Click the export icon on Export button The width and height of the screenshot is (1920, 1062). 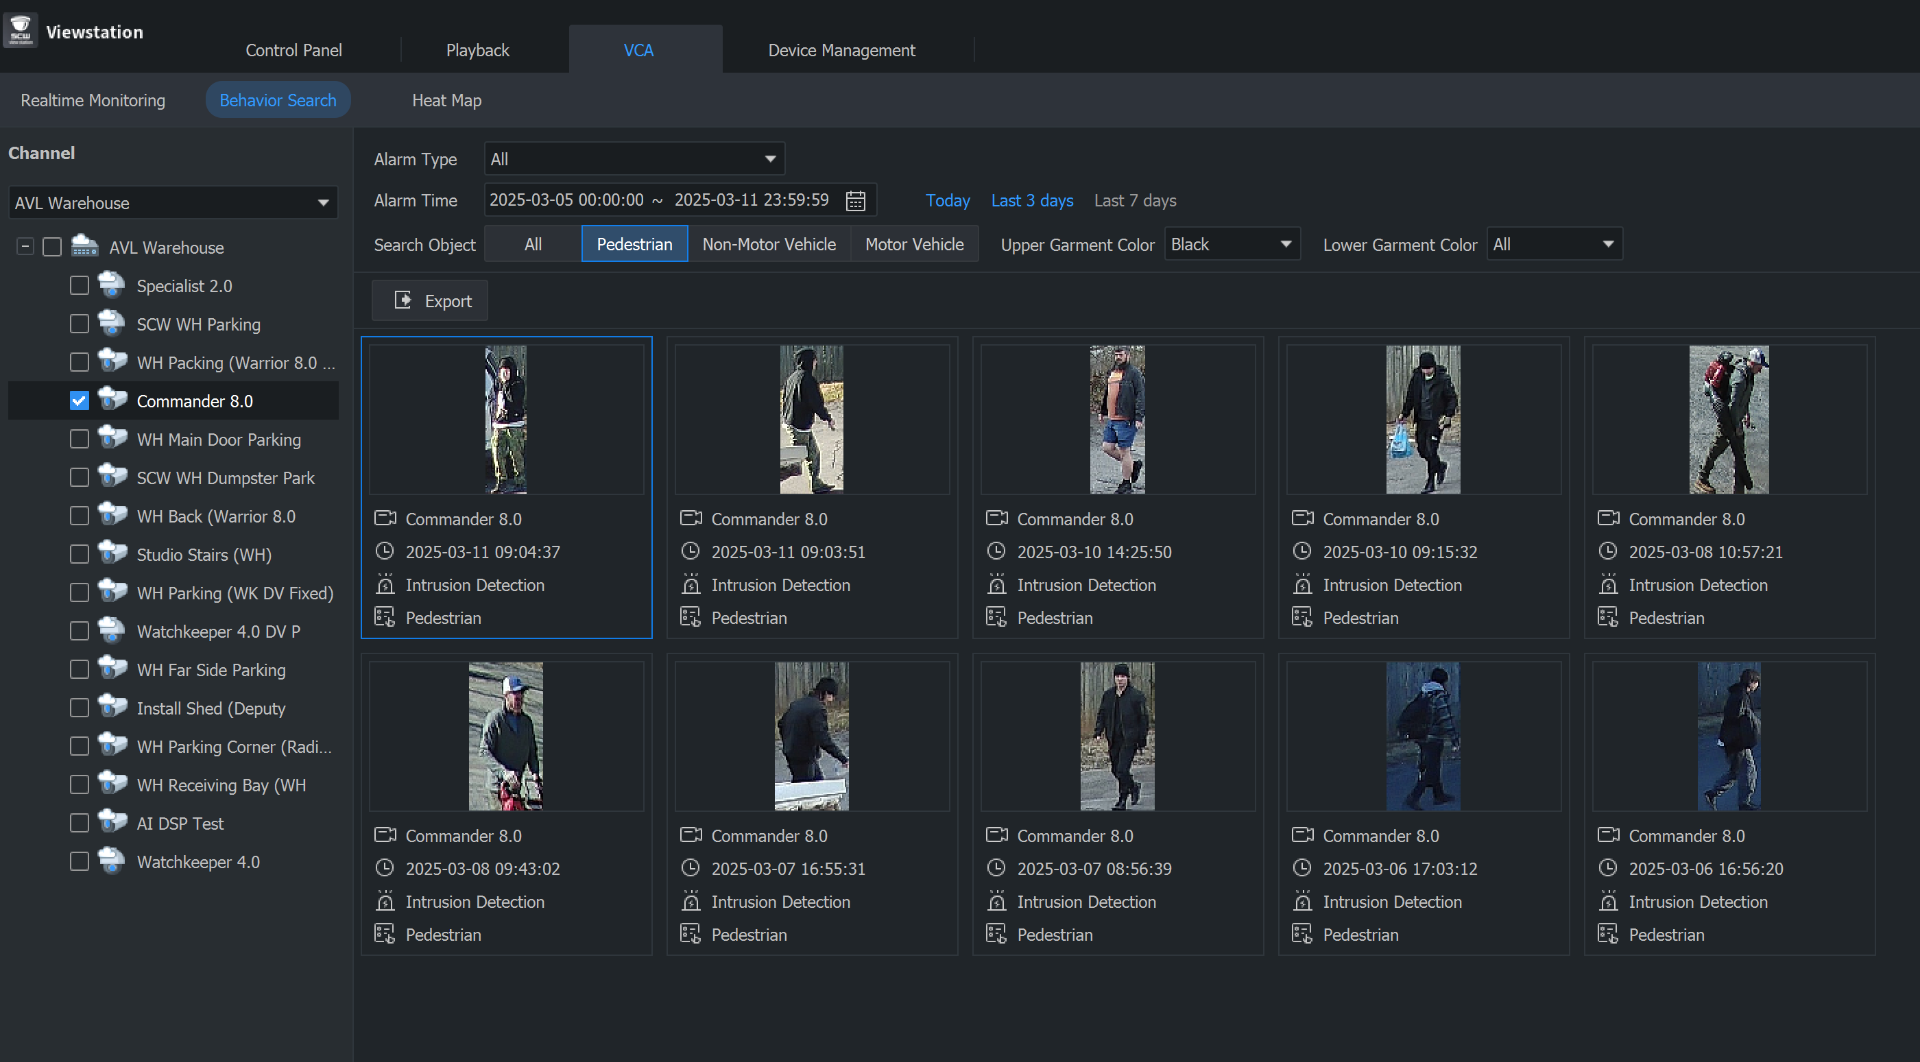(x=403, y=301)
